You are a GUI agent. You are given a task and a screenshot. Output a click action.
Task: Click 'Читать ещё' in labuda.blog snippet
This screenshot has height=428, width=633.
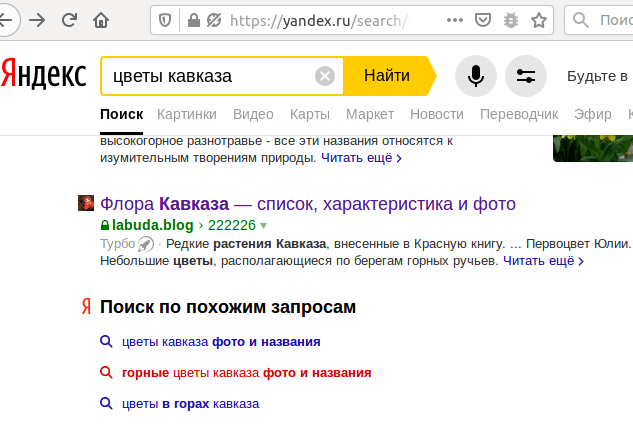(x=543, y=261)
